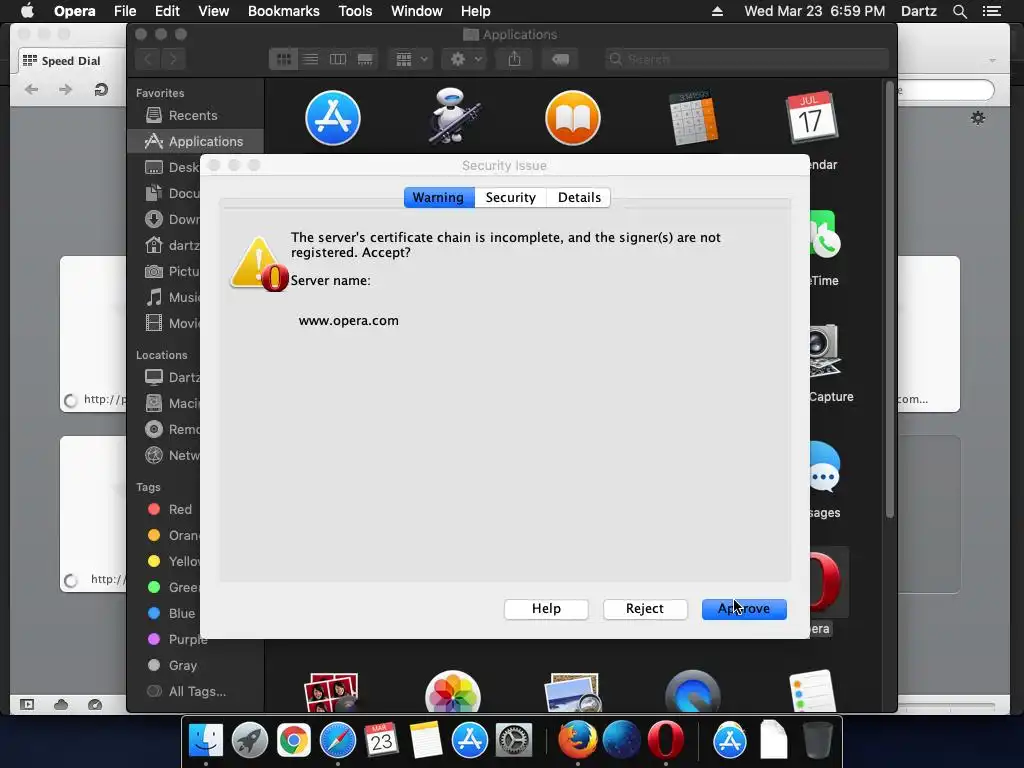This screenshot has height=768, width=1024.
Task: Open the View menu
Action: pyautogui.click(x=214, y=11)
